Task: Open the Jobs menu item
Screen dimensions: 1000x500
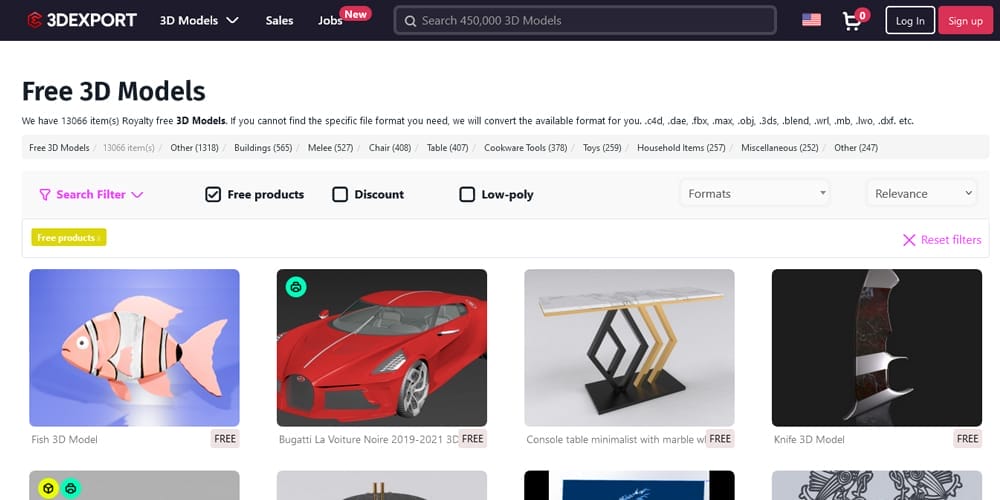Action: tap(330, 20)
